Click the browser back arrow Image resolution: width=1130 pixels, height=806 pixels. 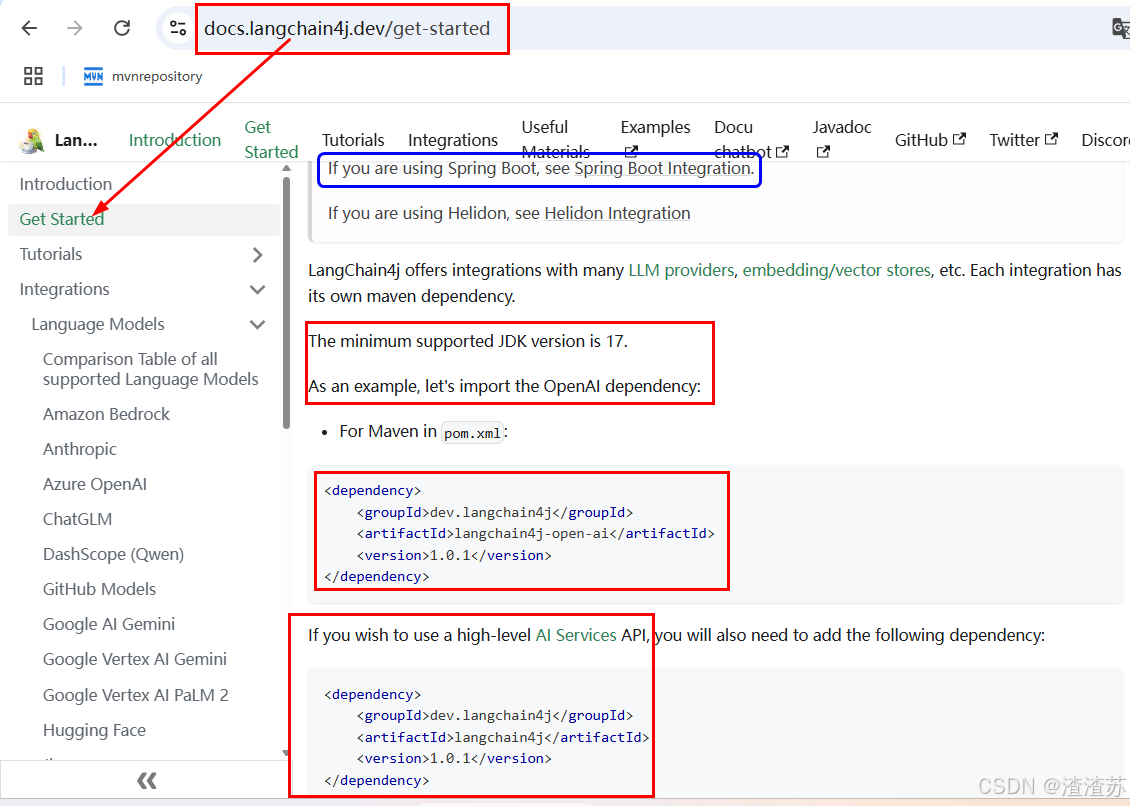(30, 28)
